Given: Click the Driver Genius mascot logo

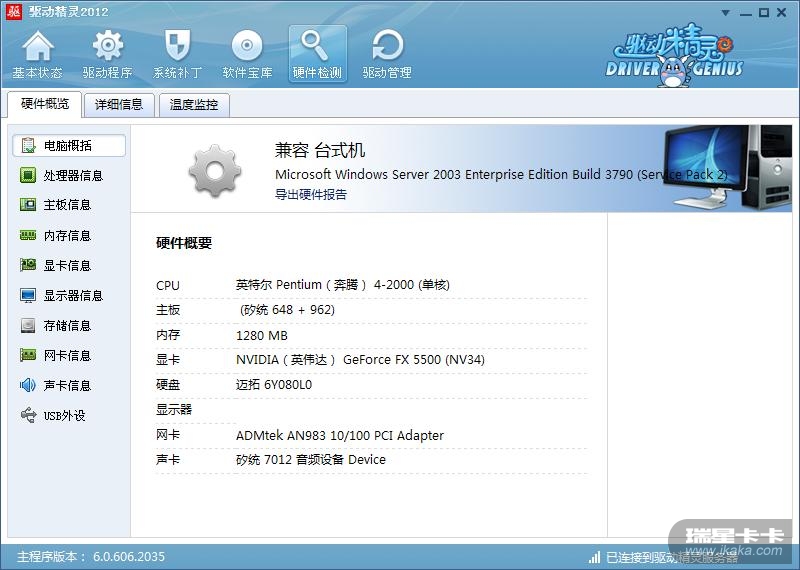Looking at the screenshot, I should pyautogui.click(x=674, y=55).
